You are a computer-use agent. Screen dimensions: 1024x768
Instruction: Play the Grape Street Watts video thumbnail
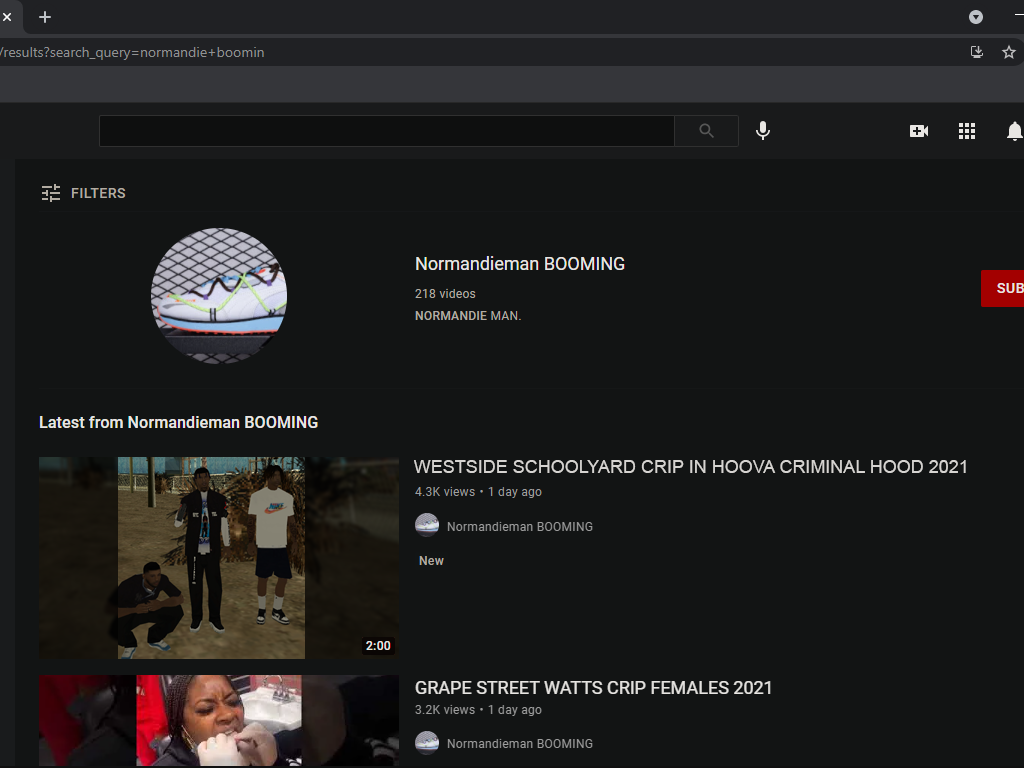[x=219, y=720]
